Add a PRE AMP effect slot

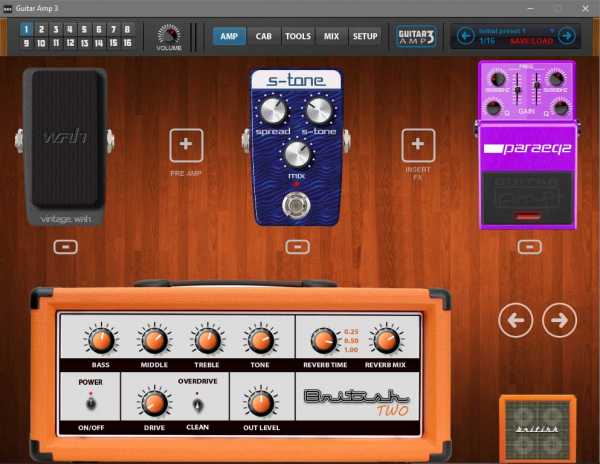pos(186,145)
